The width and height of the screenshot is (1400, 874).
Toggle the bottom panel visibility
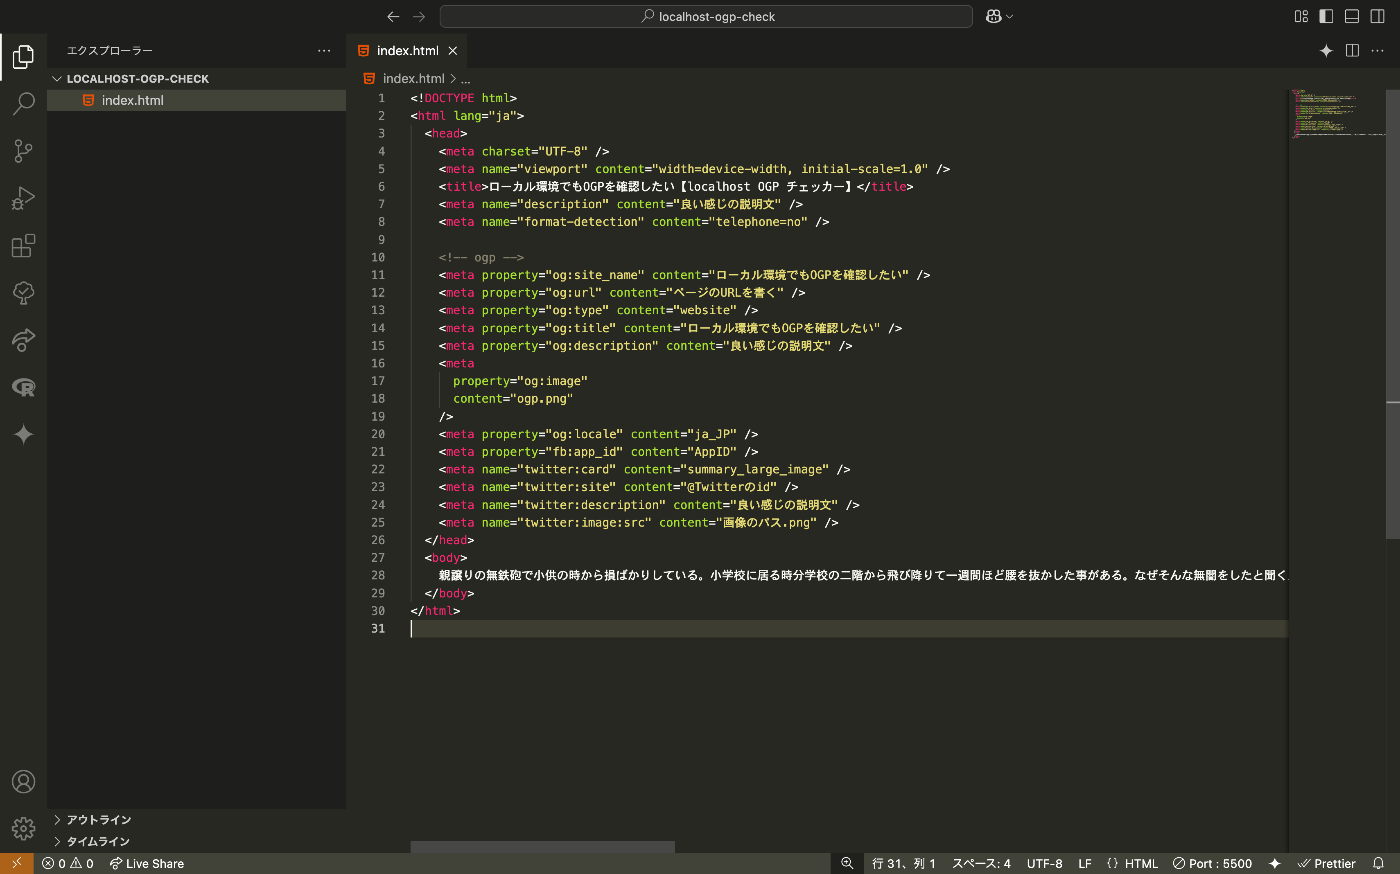(x=1352, y=16)
